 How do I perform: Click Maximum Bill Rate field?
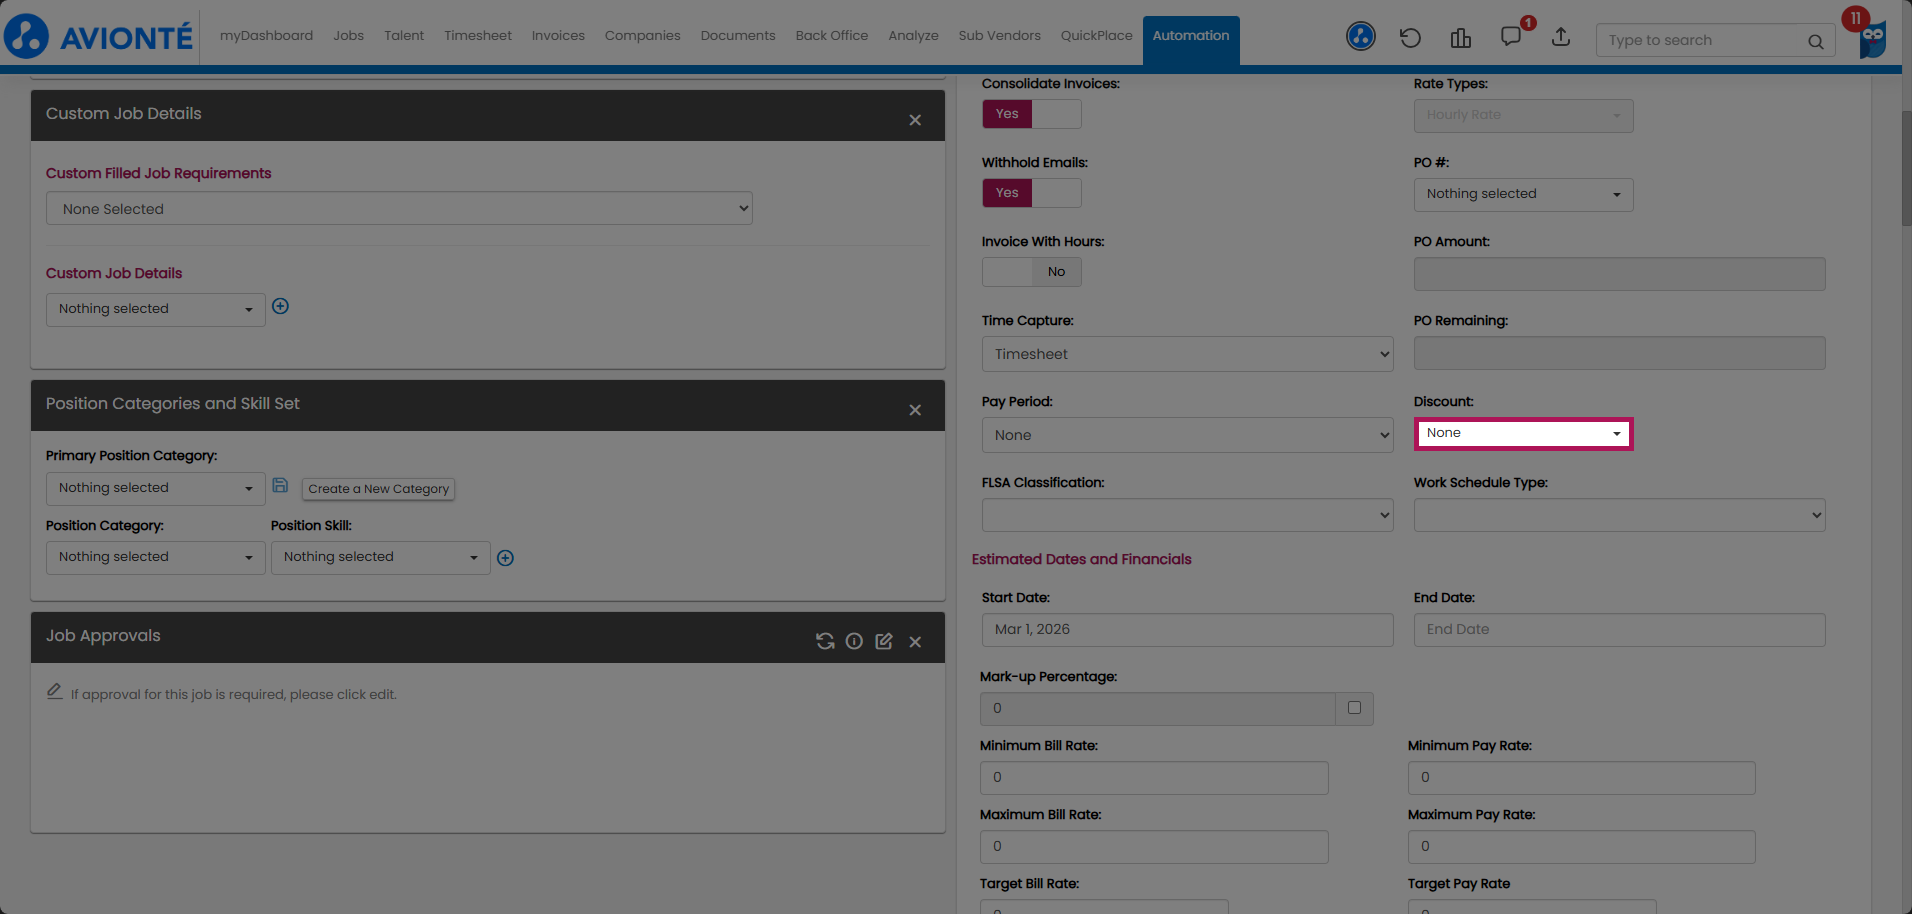point(1154,847)
